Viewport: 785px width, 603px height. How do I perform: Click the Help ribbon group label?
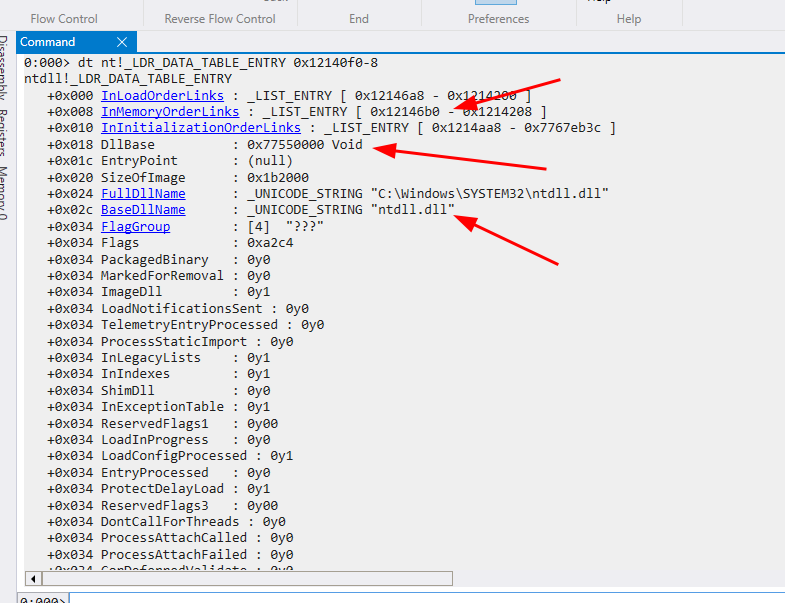coord(628,18)
